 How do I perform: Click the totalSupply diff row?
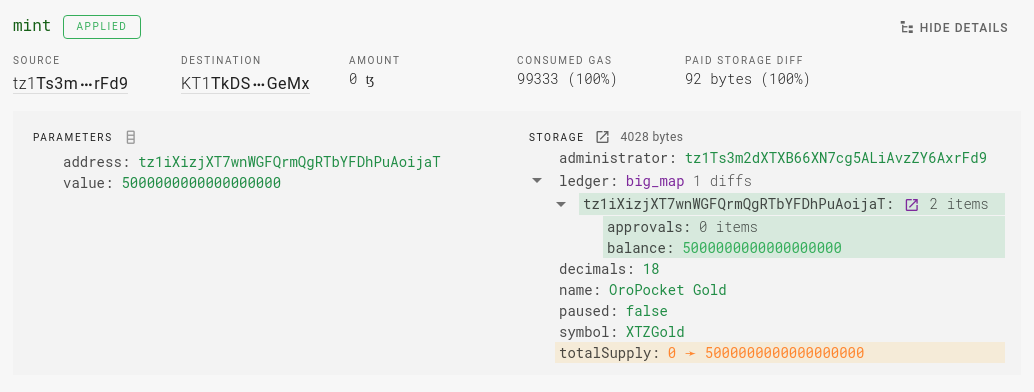click(780, 353)
